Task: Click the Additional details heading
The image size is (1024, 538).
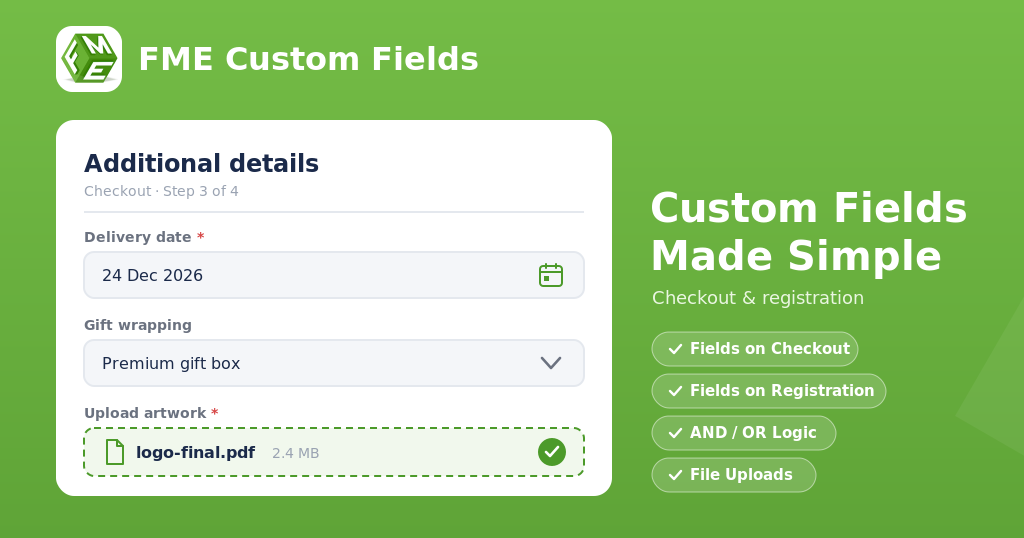Action: pyautogui.click(x=201, y=163)
